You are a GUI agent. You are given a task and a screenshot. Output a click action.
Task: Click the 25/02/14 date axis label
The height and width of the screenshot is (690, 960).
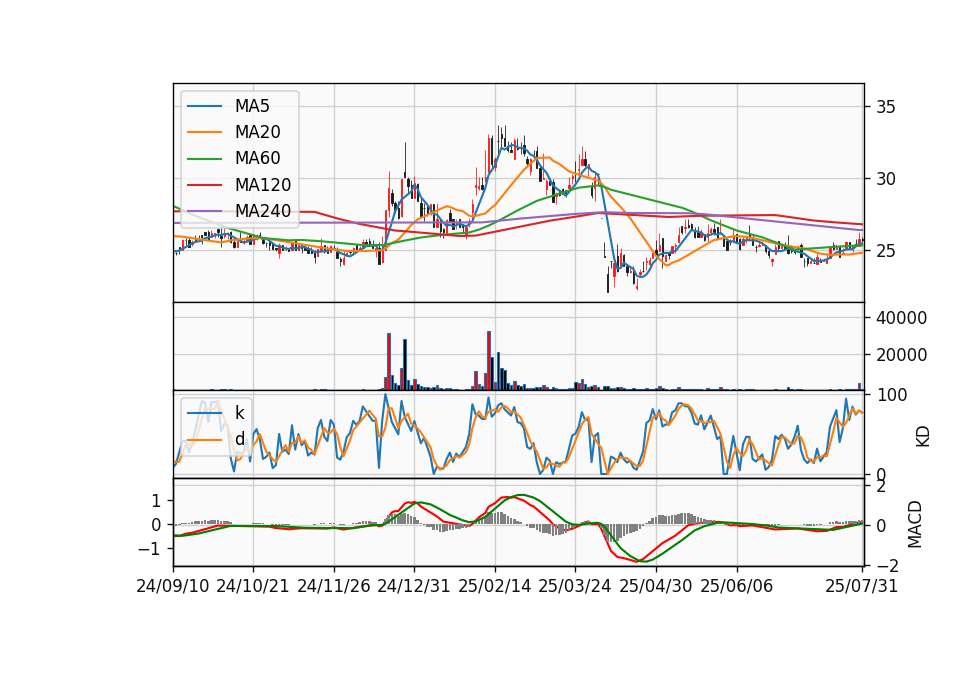[495, 586]
